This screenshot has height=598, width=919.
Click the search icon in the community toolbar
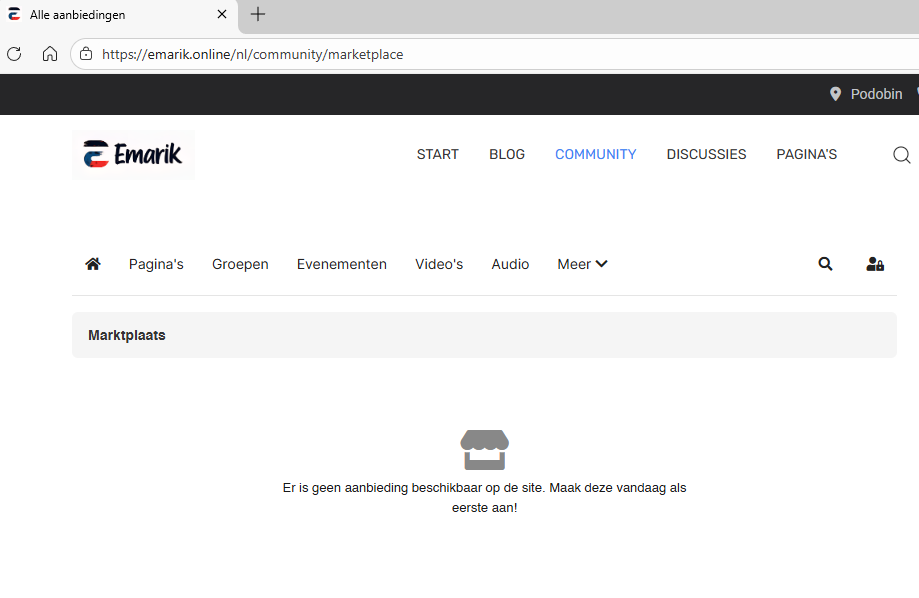(x=825, y=263)
